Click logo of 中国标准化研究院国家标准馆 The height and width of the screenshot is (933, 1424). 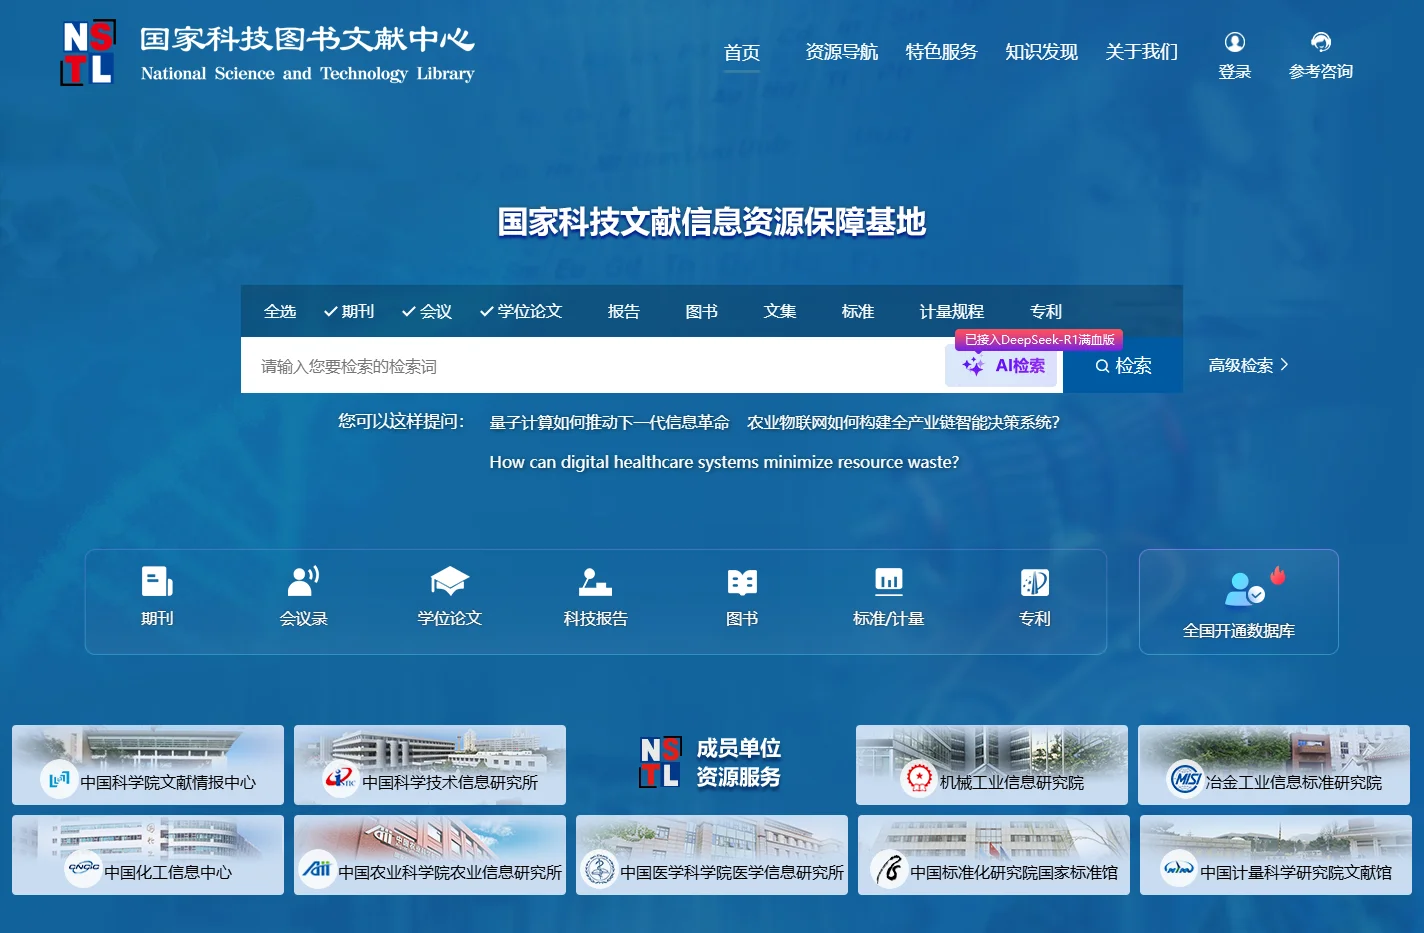[889, 869]
